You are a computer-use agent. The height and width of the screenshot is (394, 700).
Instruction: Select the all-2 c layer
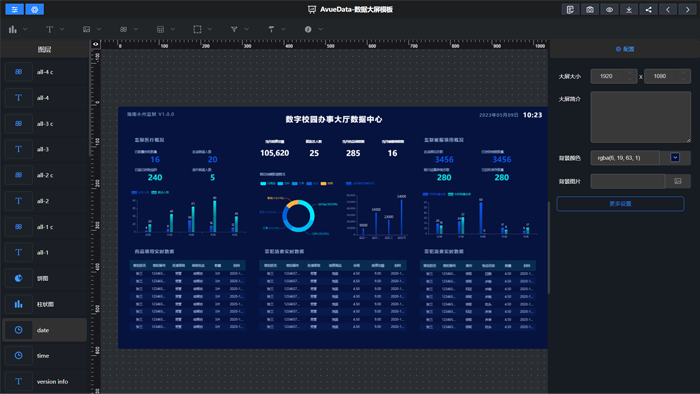(45, 175)
